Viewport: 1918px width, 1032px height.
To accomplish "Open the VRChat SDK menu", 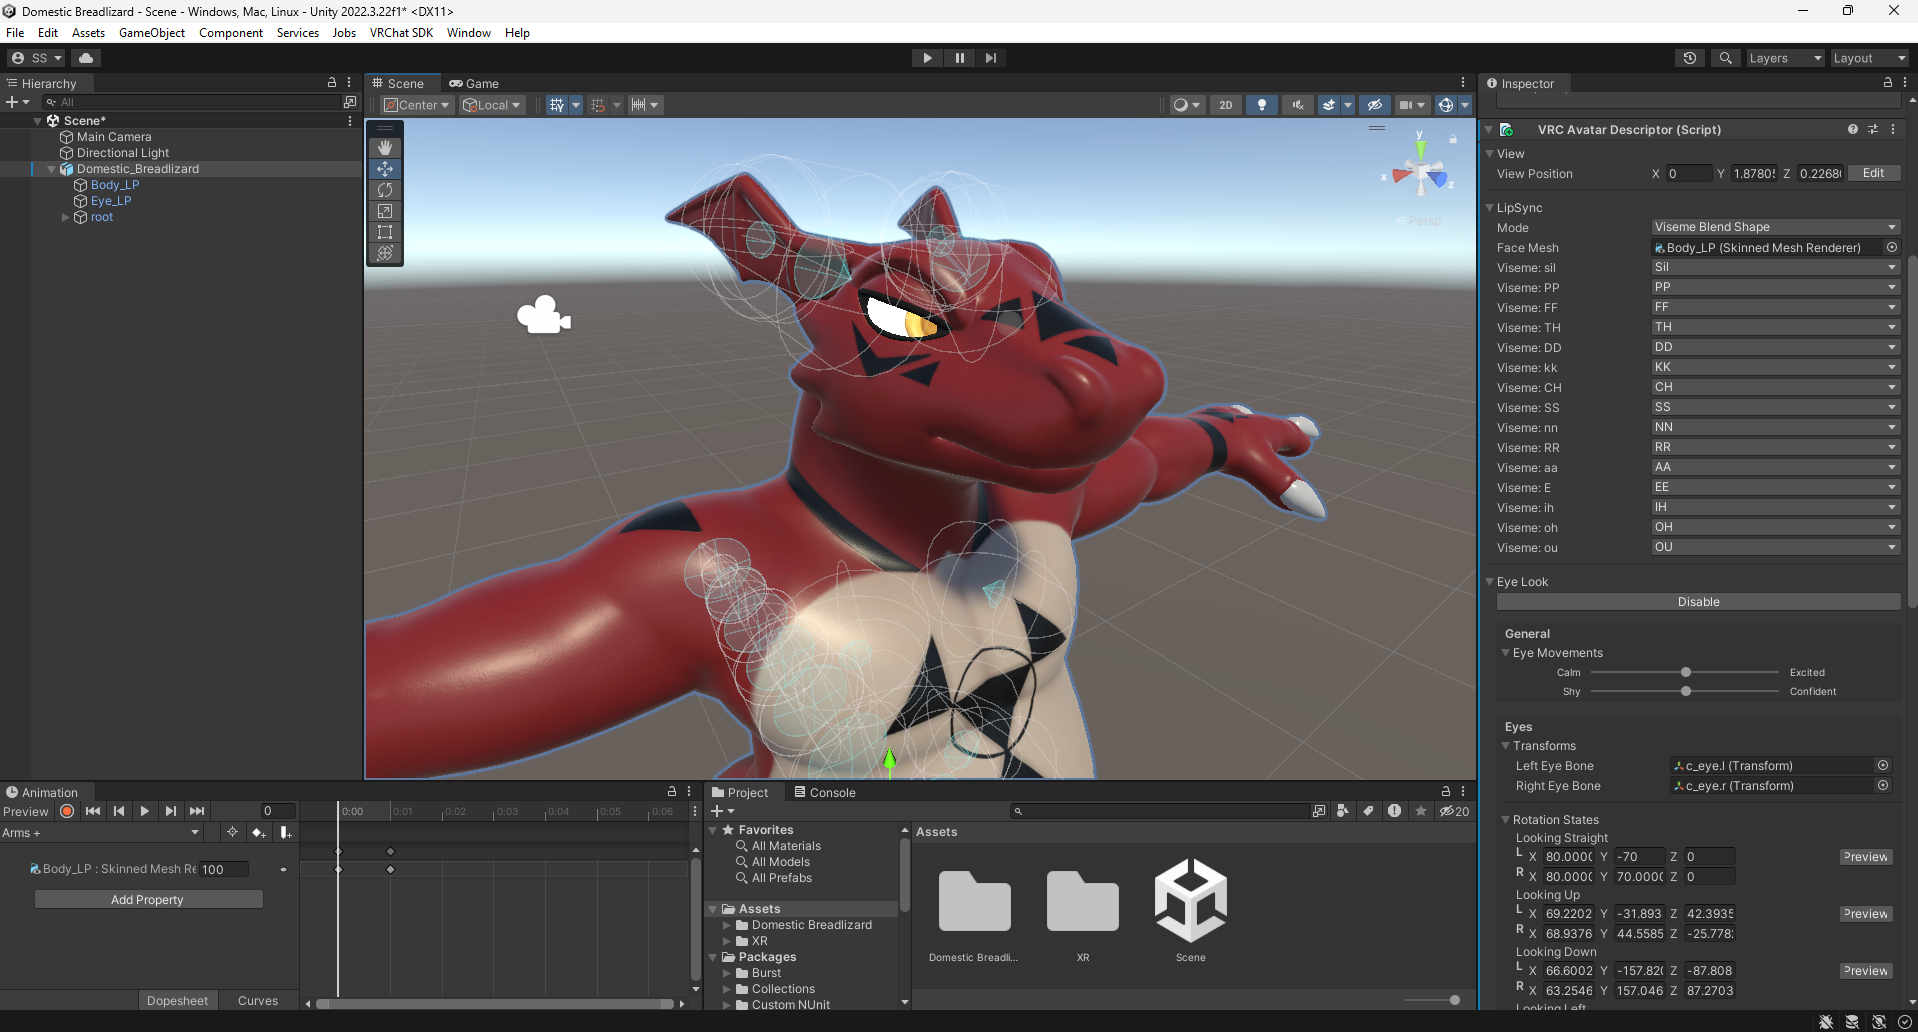I will coord(401,33).
